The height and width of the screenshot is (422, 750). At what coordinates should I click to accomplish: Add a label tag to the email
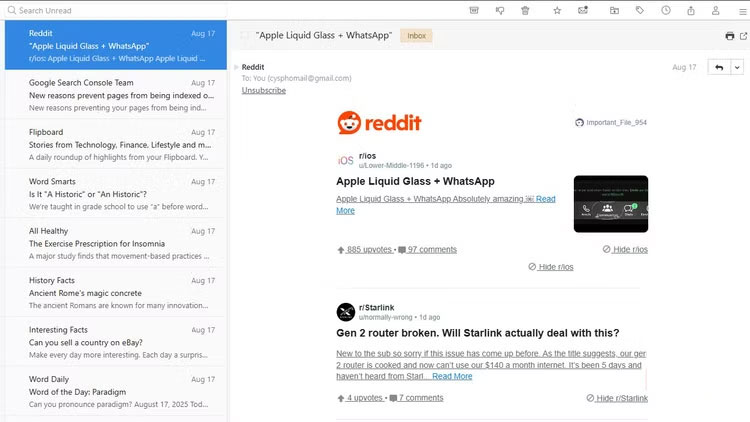pyautogui.click(x=639, y=10)
